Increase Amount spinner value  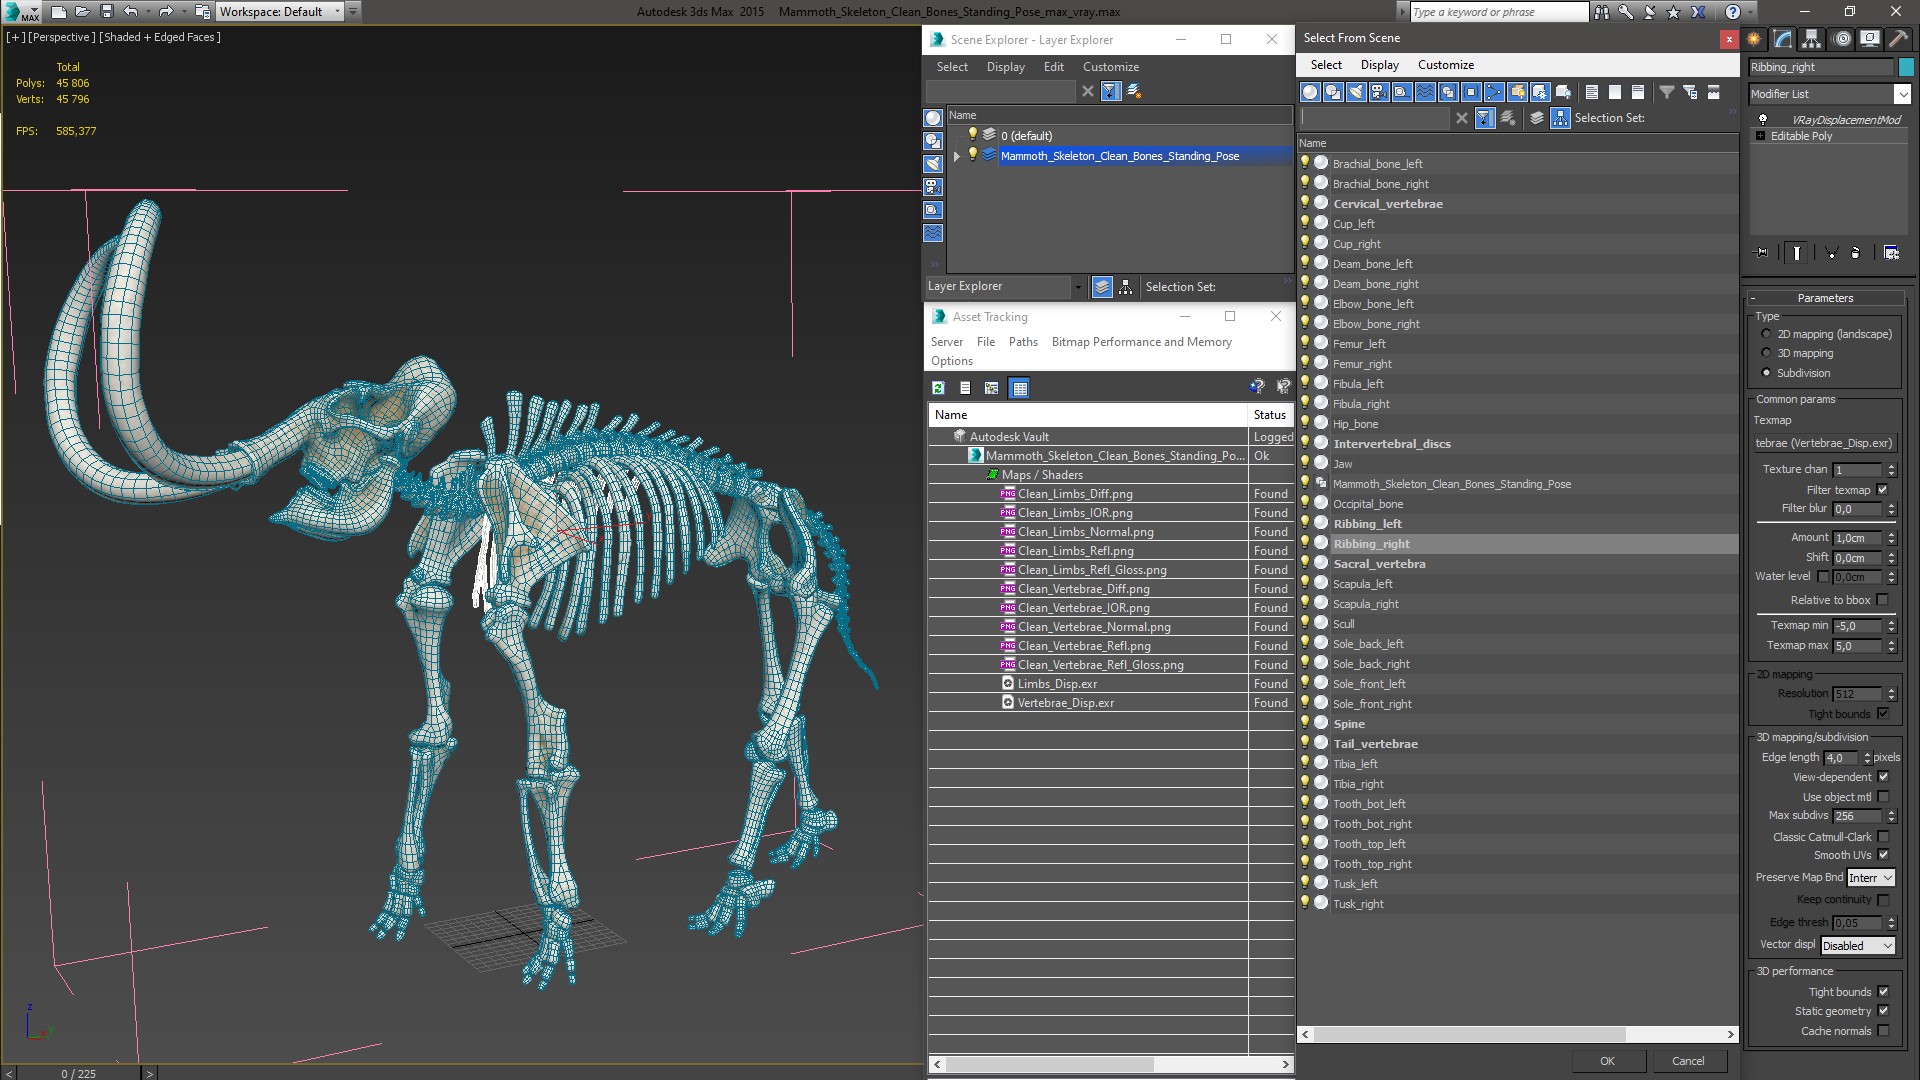click(1891, 535)
